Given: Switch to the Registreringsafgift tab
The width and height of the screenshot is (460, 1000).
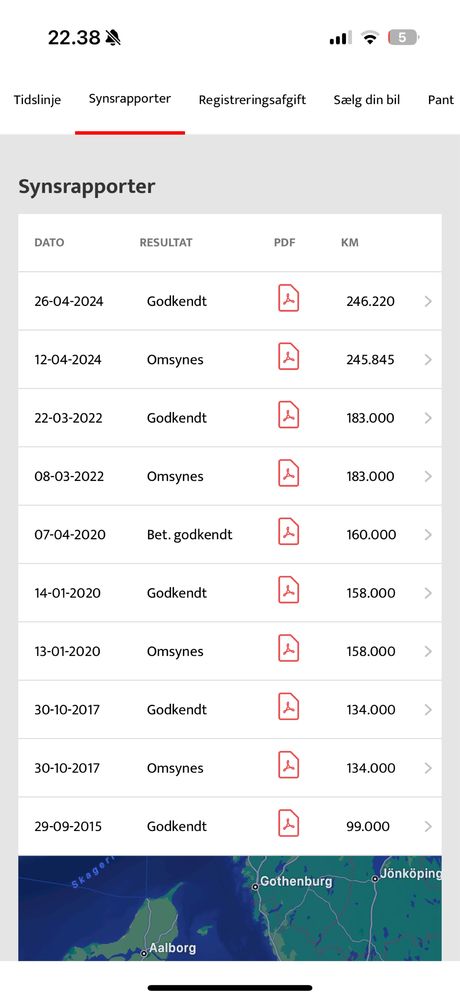Looking at the screenshot, I should pos(252,100).
